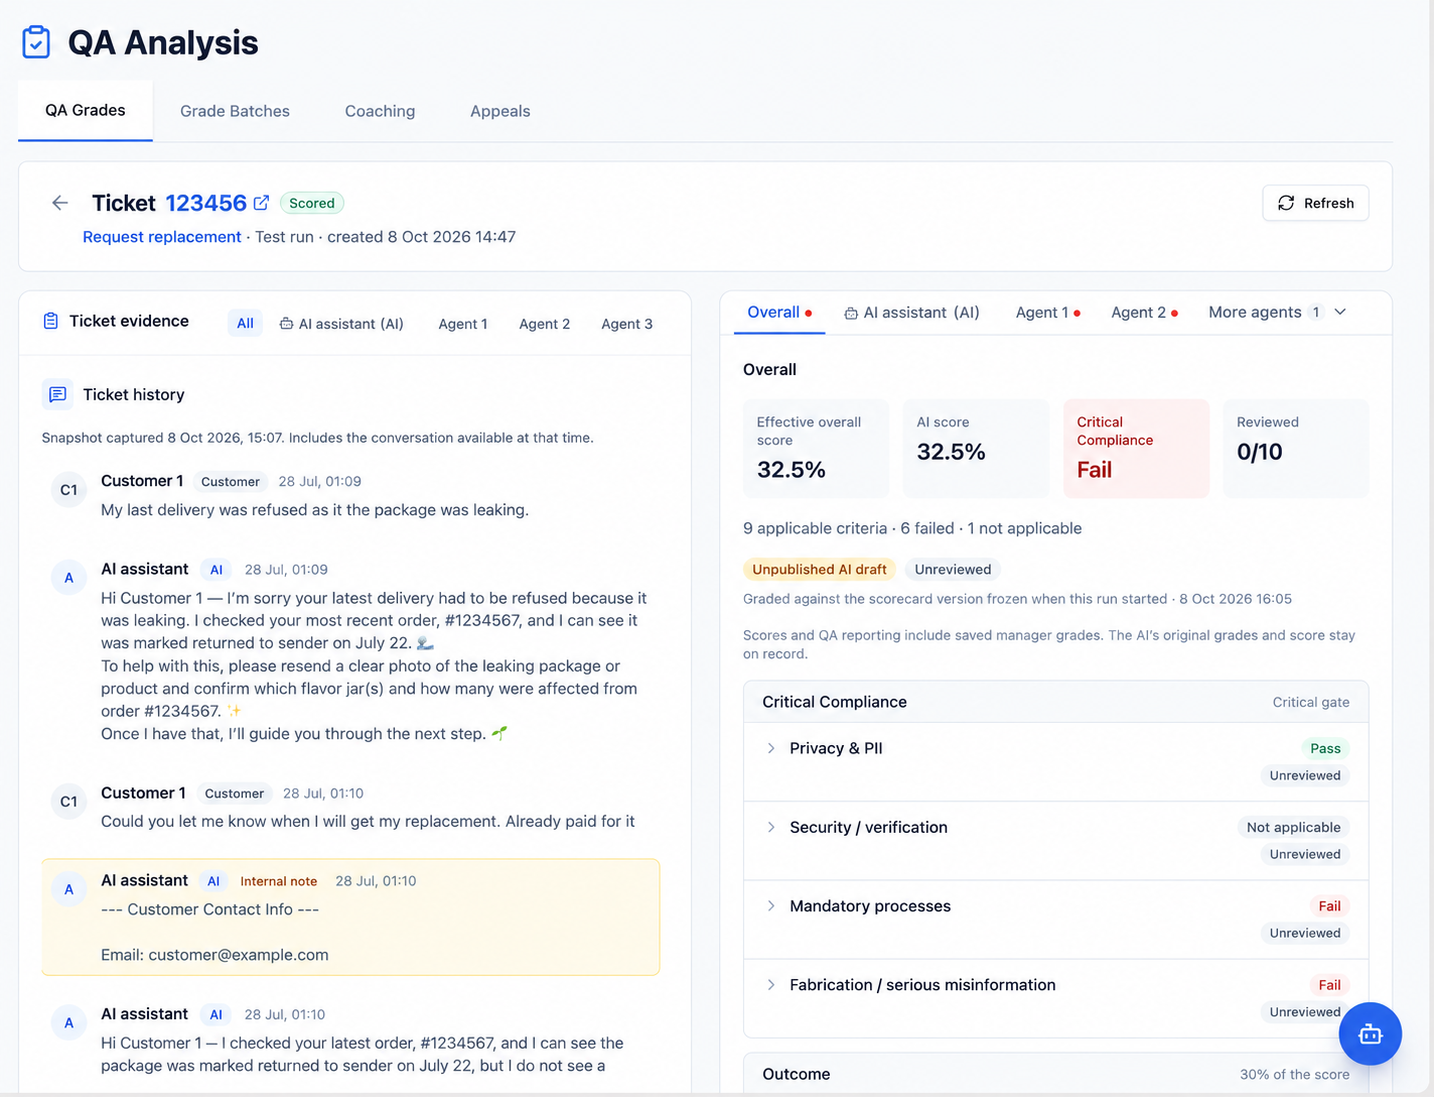Switch to the Grade Batches tab
This screenshot has height=1097, width=1434.
[x=235, y=111]
